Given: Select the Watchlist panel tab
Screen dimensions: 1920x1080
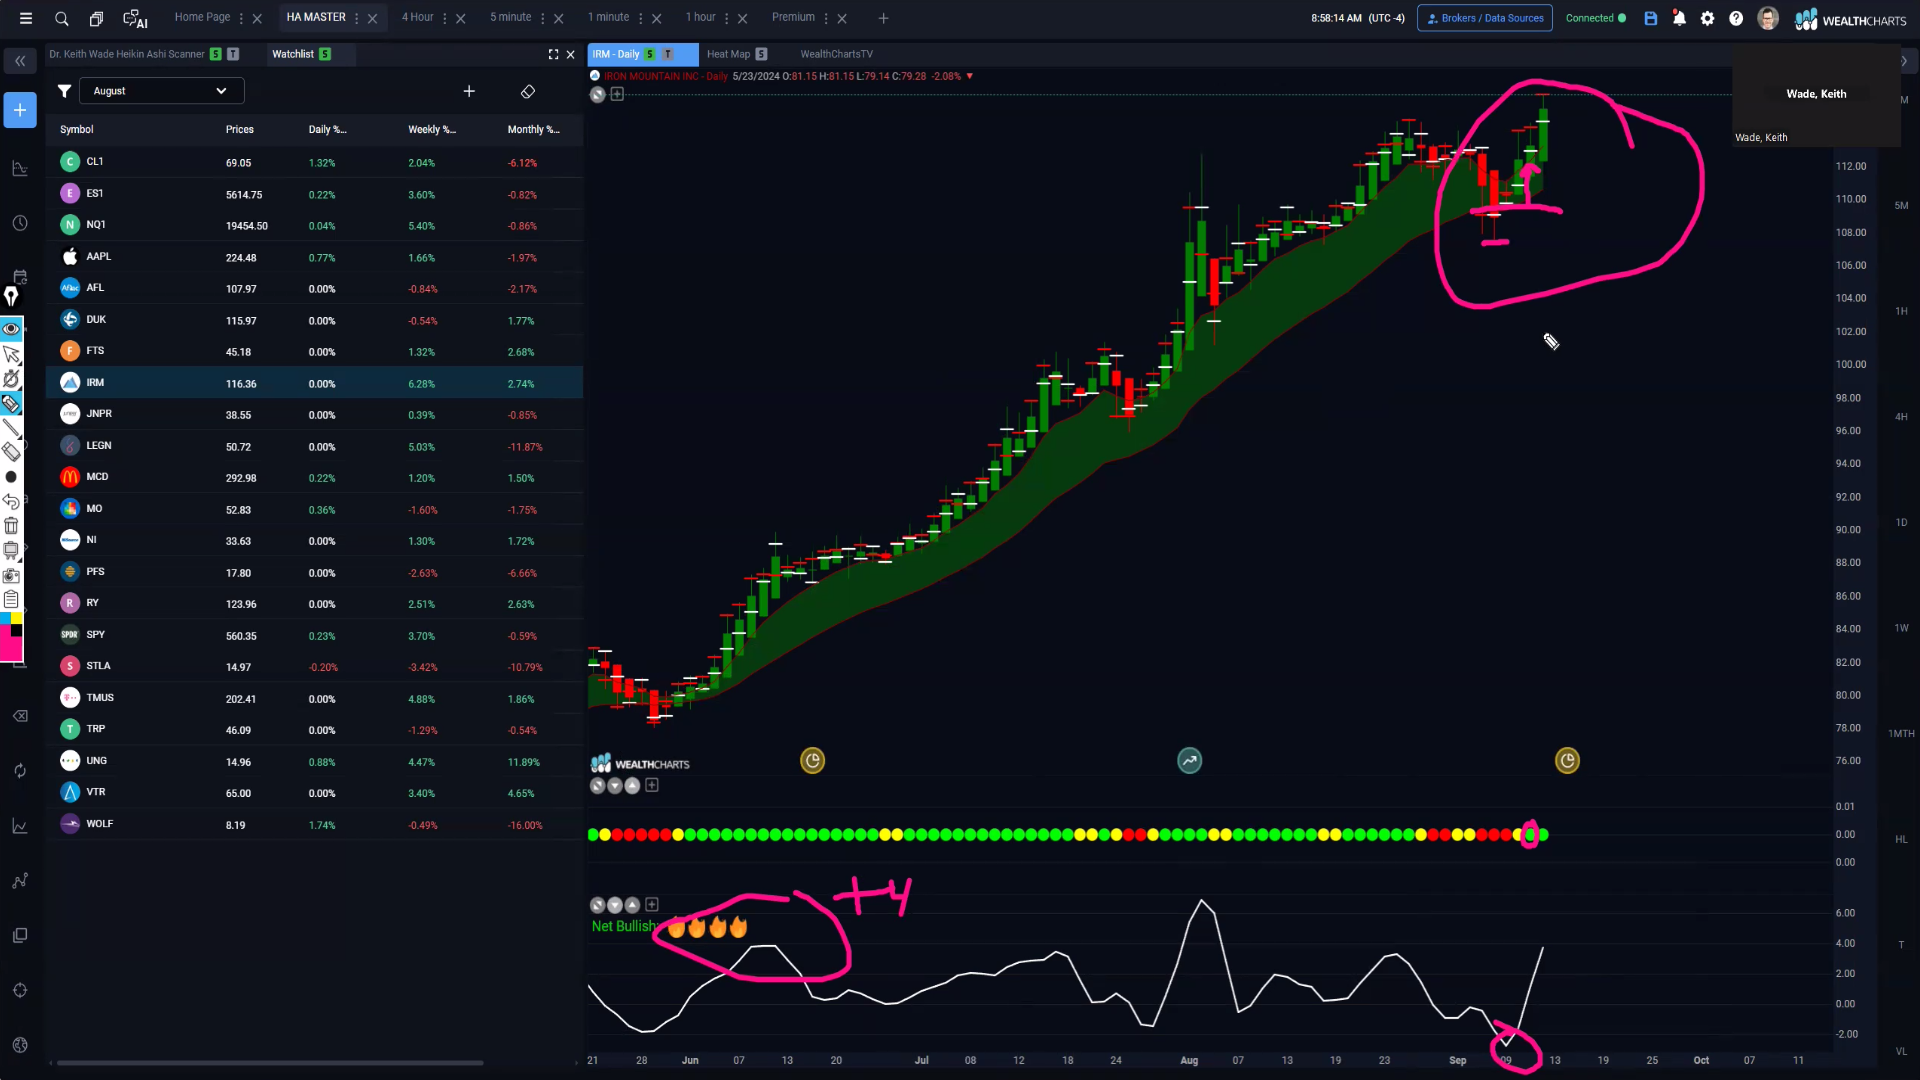Looking at the screenshot, I should (x=293, y=54).
